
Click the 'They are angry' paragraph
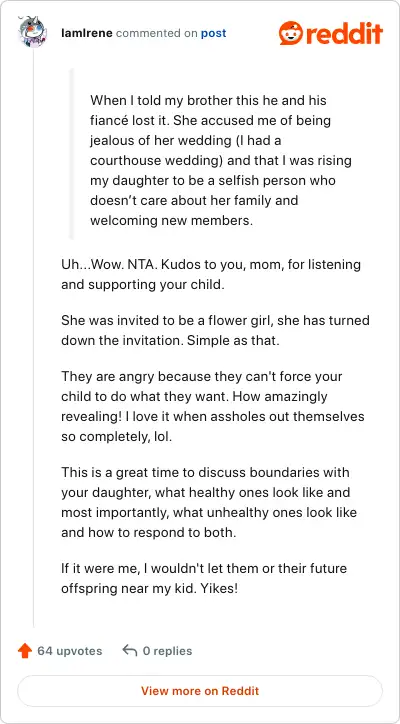(212, 406)
